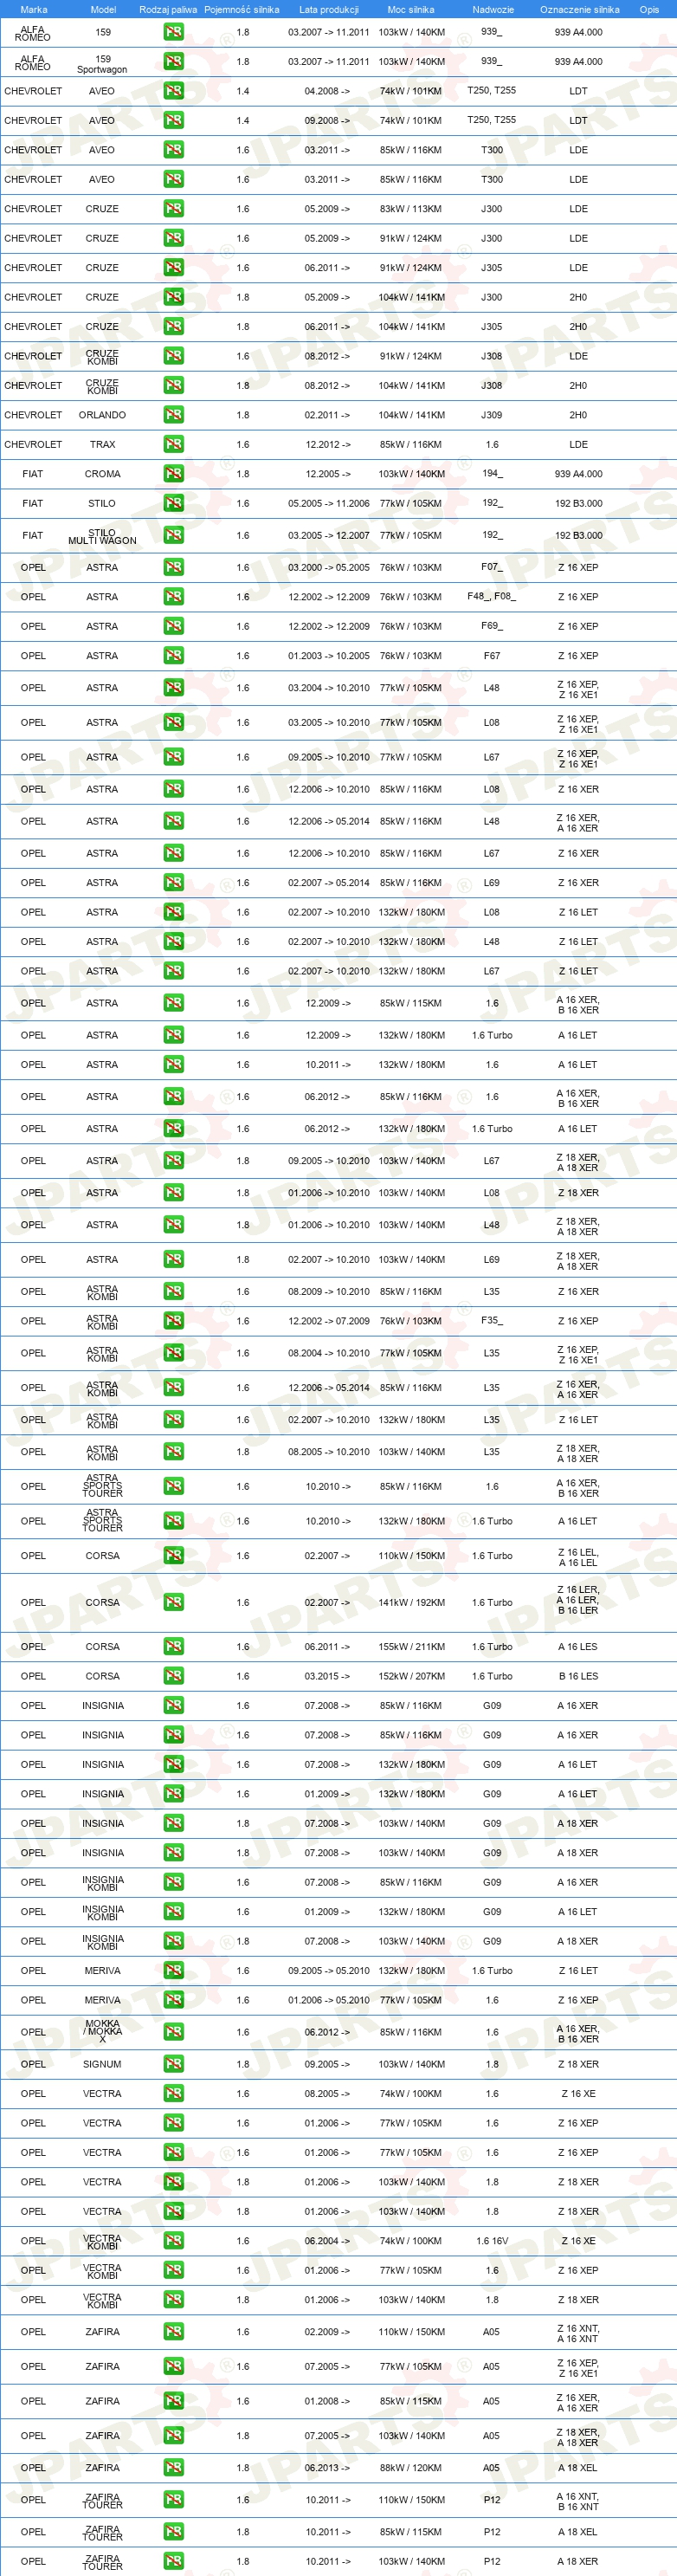Sort by the Rodzaj paliwa header
Viewport: 677px width, 2576px height.
(168, 9)
